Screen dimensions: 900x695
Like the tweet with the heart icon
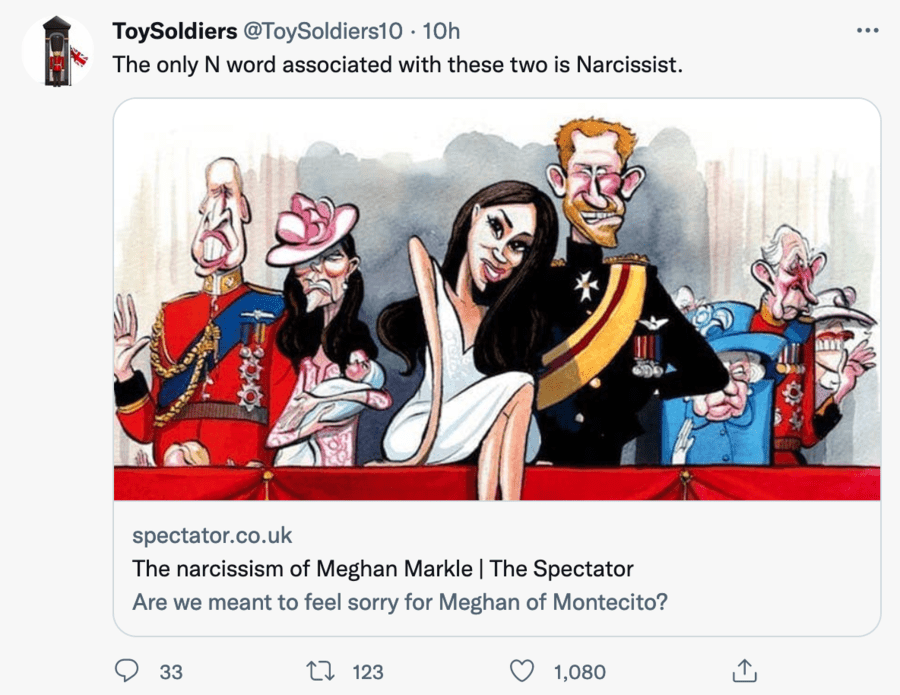click(x=522, y=671)
